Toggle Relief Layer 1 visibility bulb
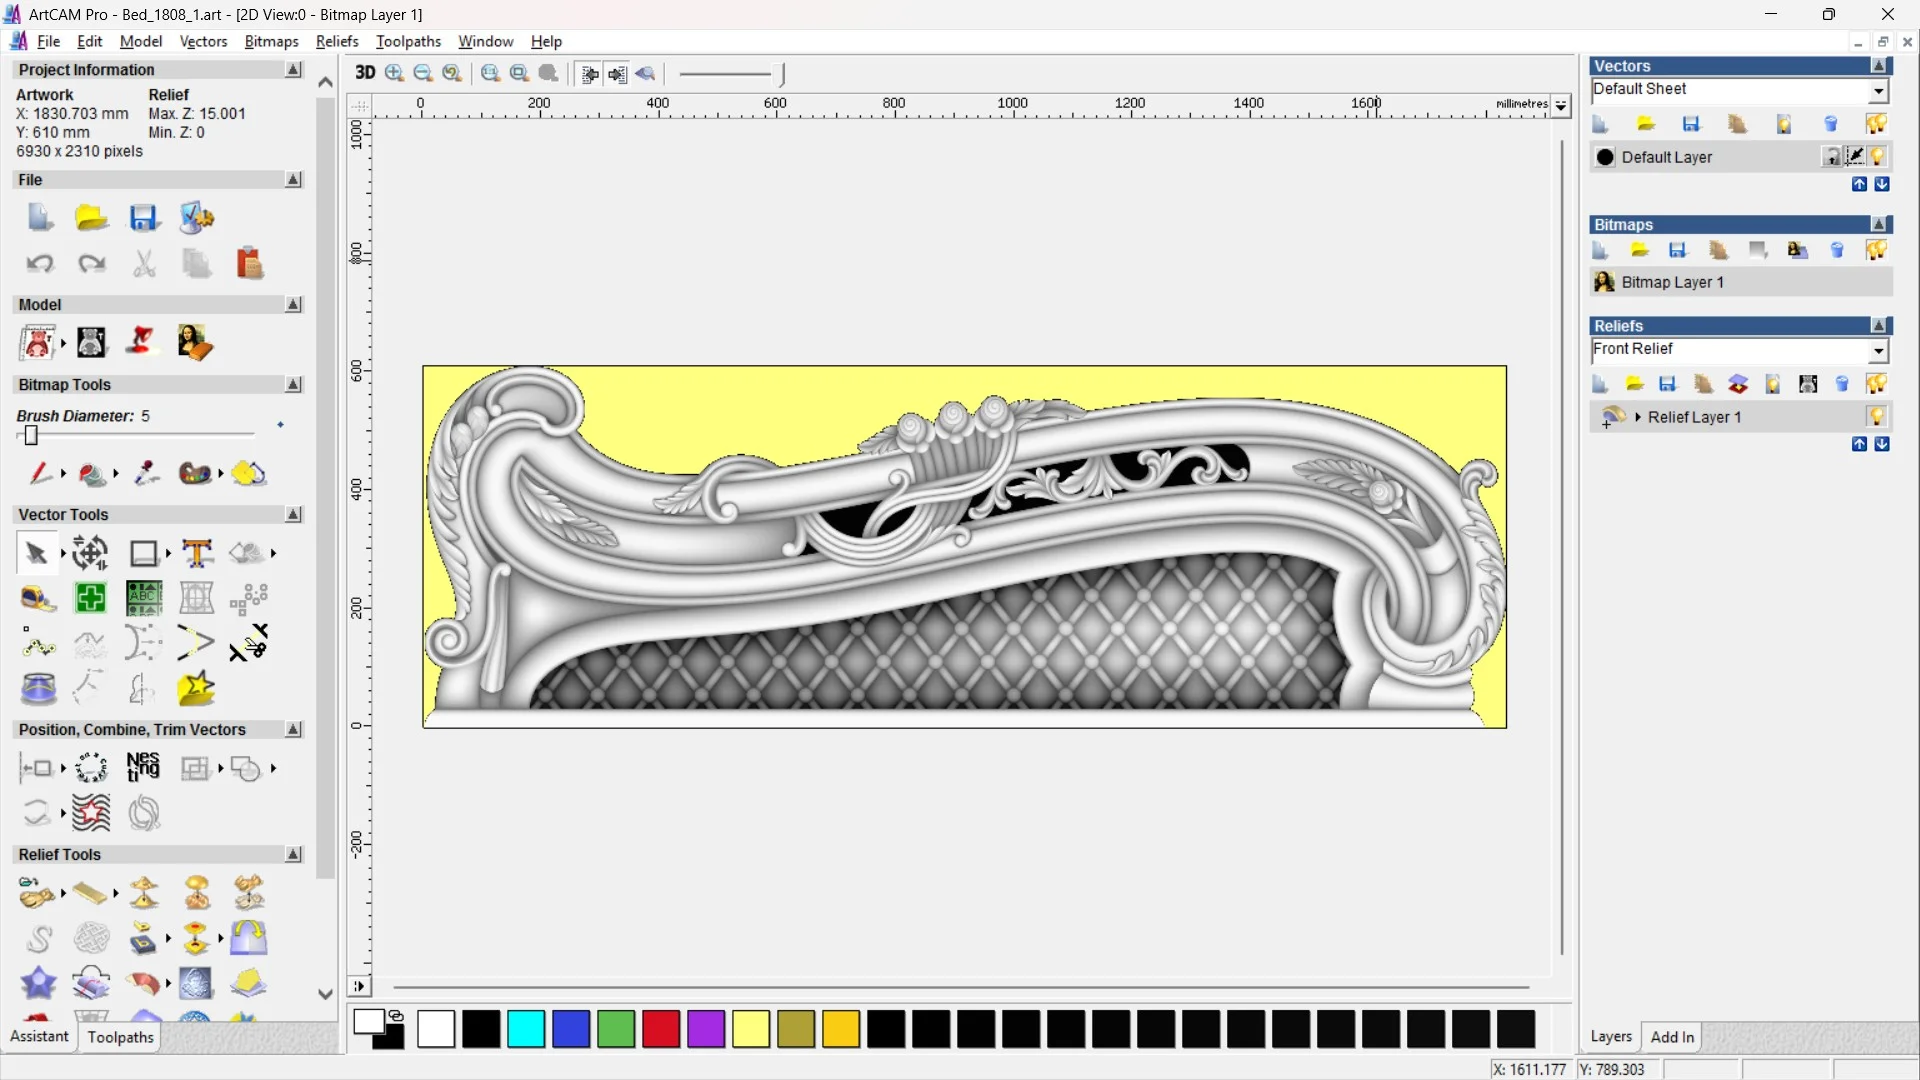The image size is (1920, 1080). pos(1877,417)
